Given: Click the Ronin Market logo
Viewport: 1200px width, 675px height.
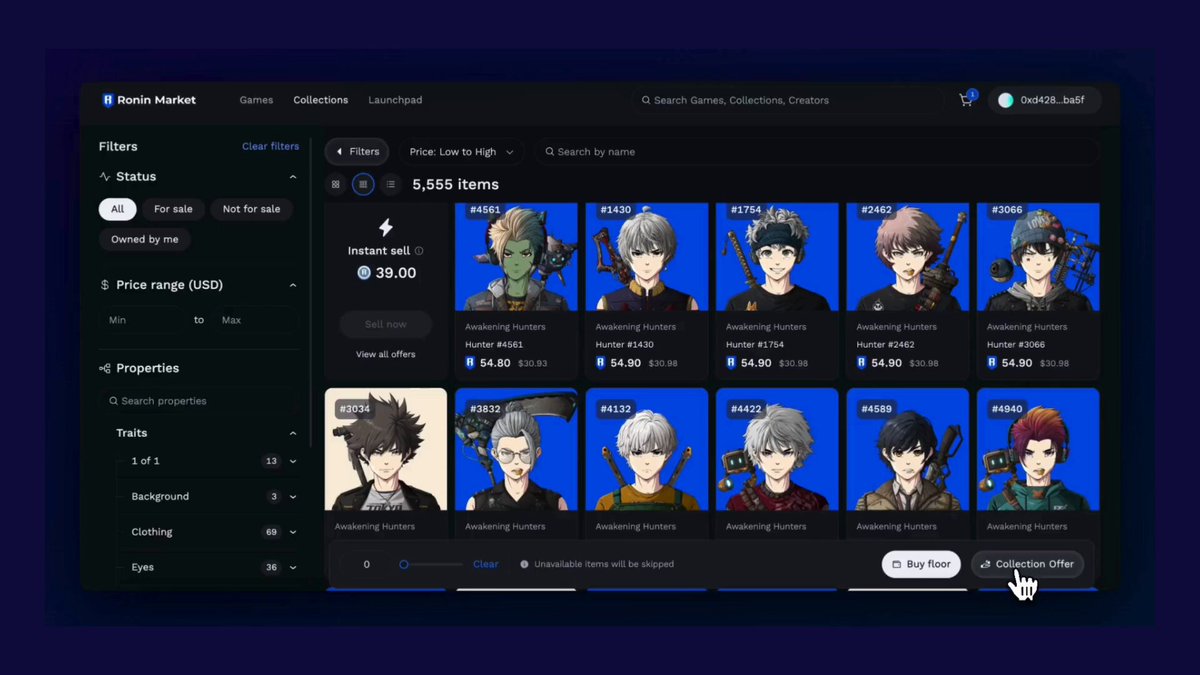Looking at the screenshot, I should [149, 100].
